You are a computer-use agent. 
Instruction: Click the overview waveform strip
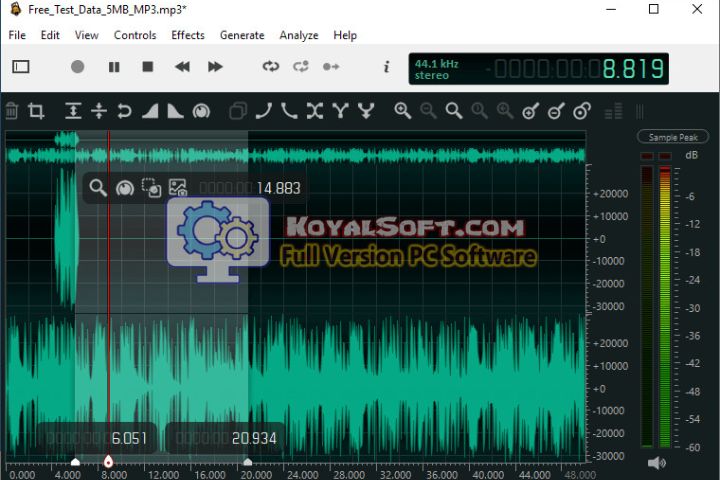pyautogui.click(x=296, y=147)
